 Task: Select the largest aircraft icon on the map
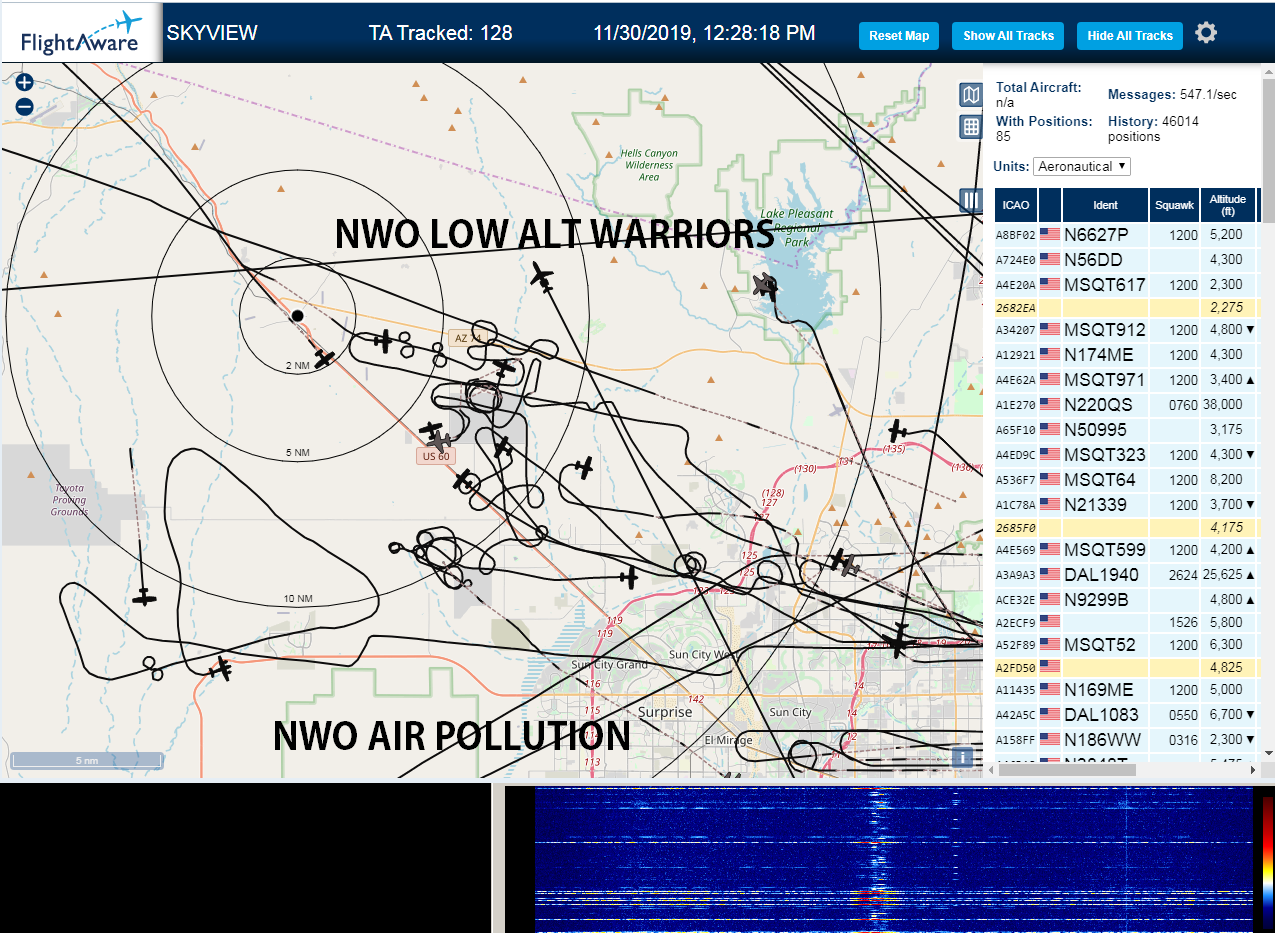pyautogui.click(x=898, y=640)
